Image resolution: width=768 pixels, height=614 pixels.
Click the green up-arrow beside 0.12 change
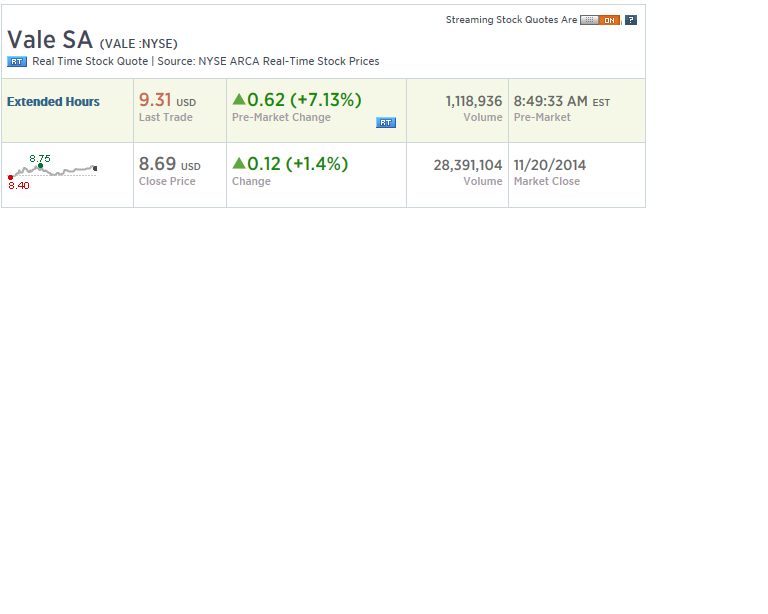coord(239,164)
